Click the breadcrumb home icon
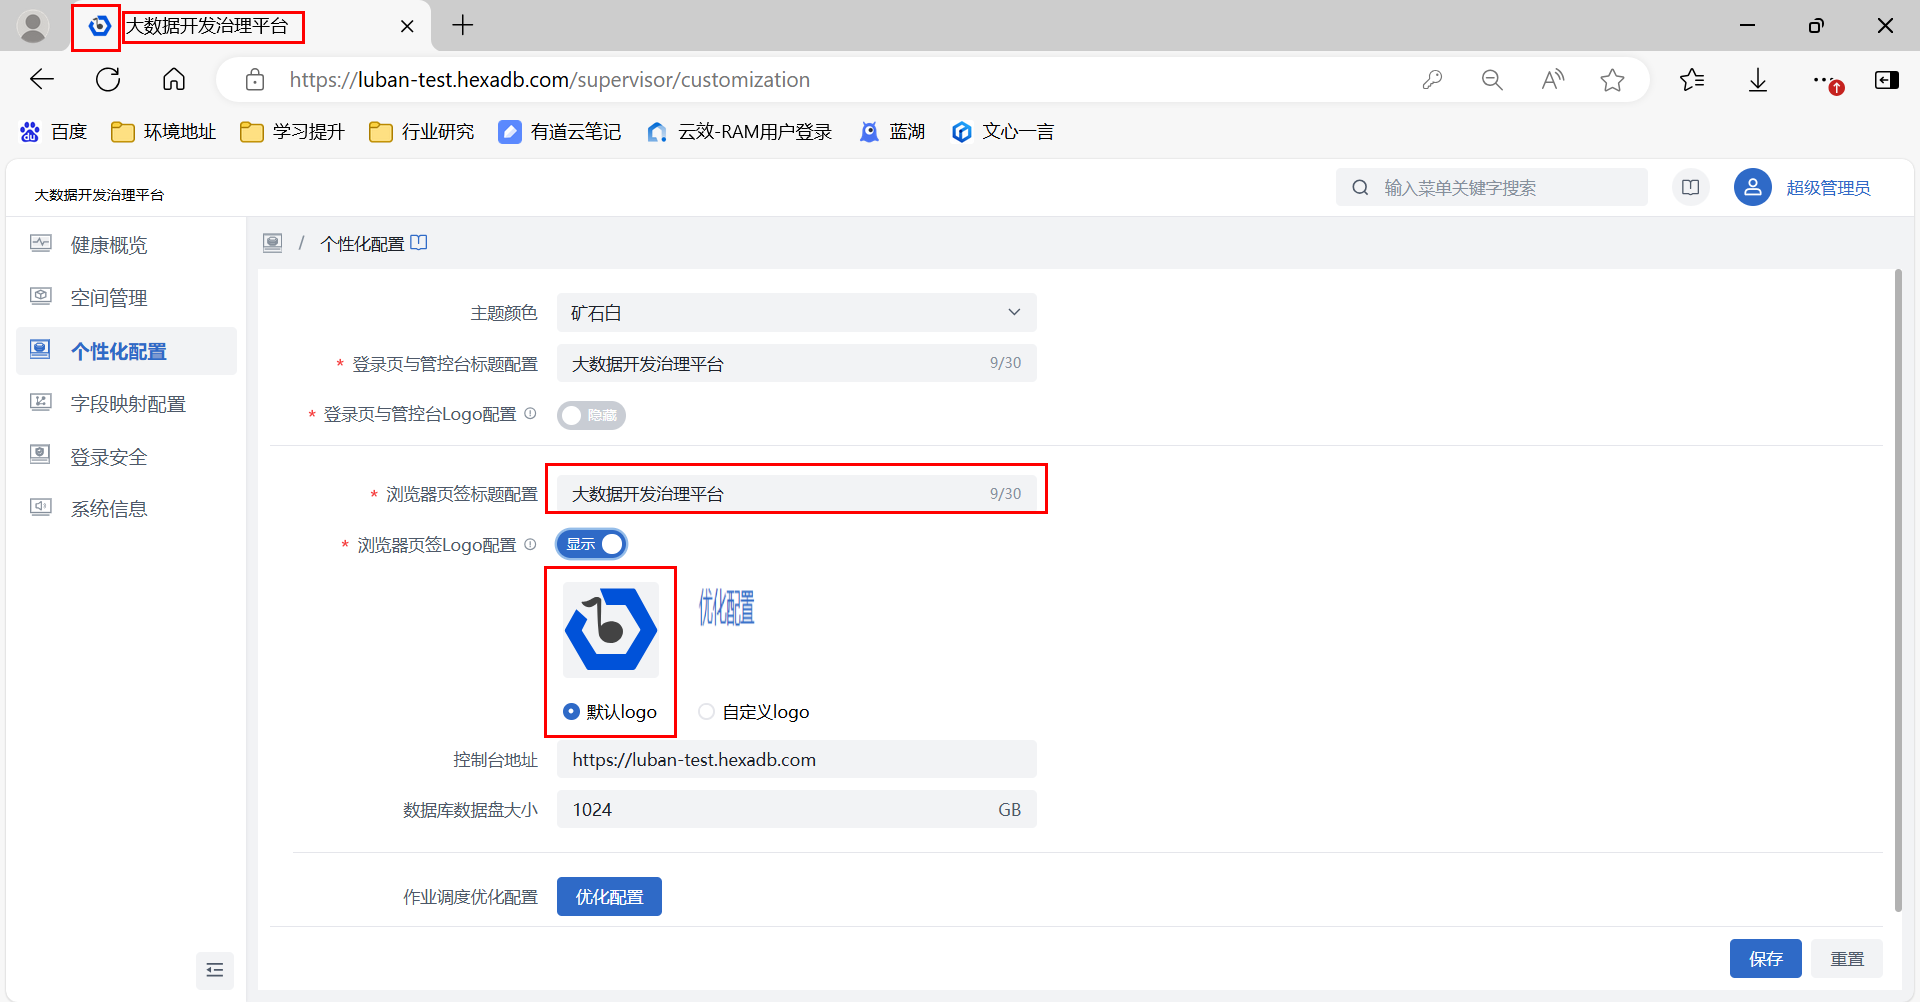 pyautogui.click(x=272, y=243)
